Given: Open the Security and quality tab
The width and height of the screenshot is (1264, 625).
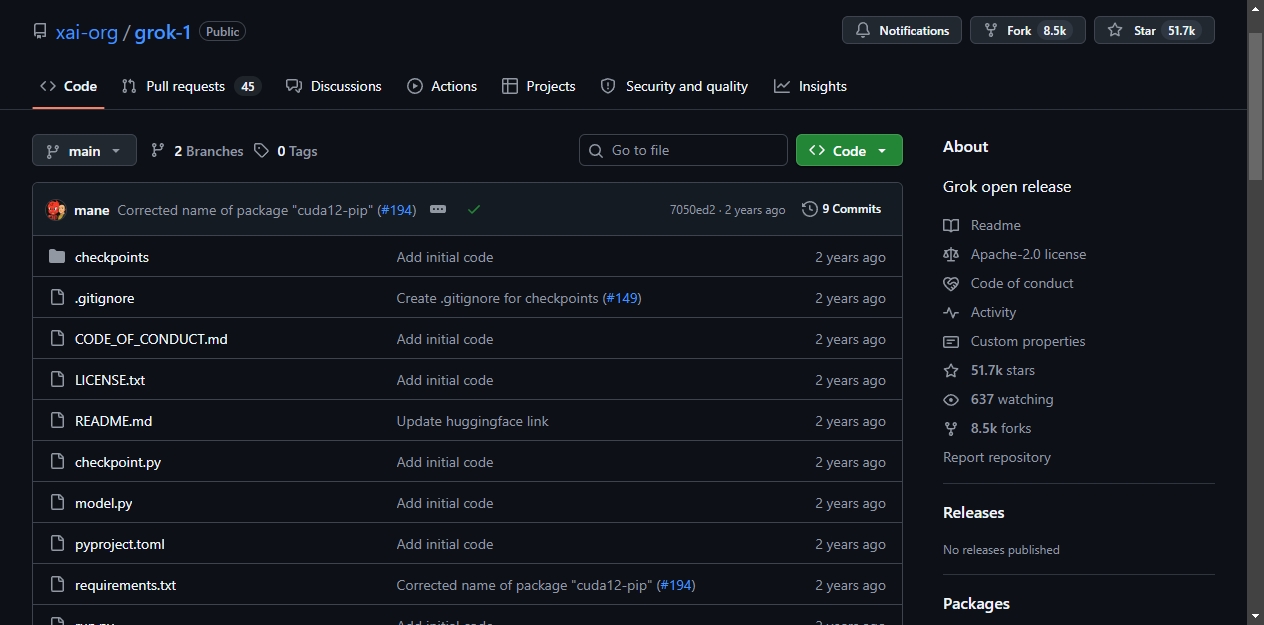Looking at the screenshot, I should click(674, 86).
